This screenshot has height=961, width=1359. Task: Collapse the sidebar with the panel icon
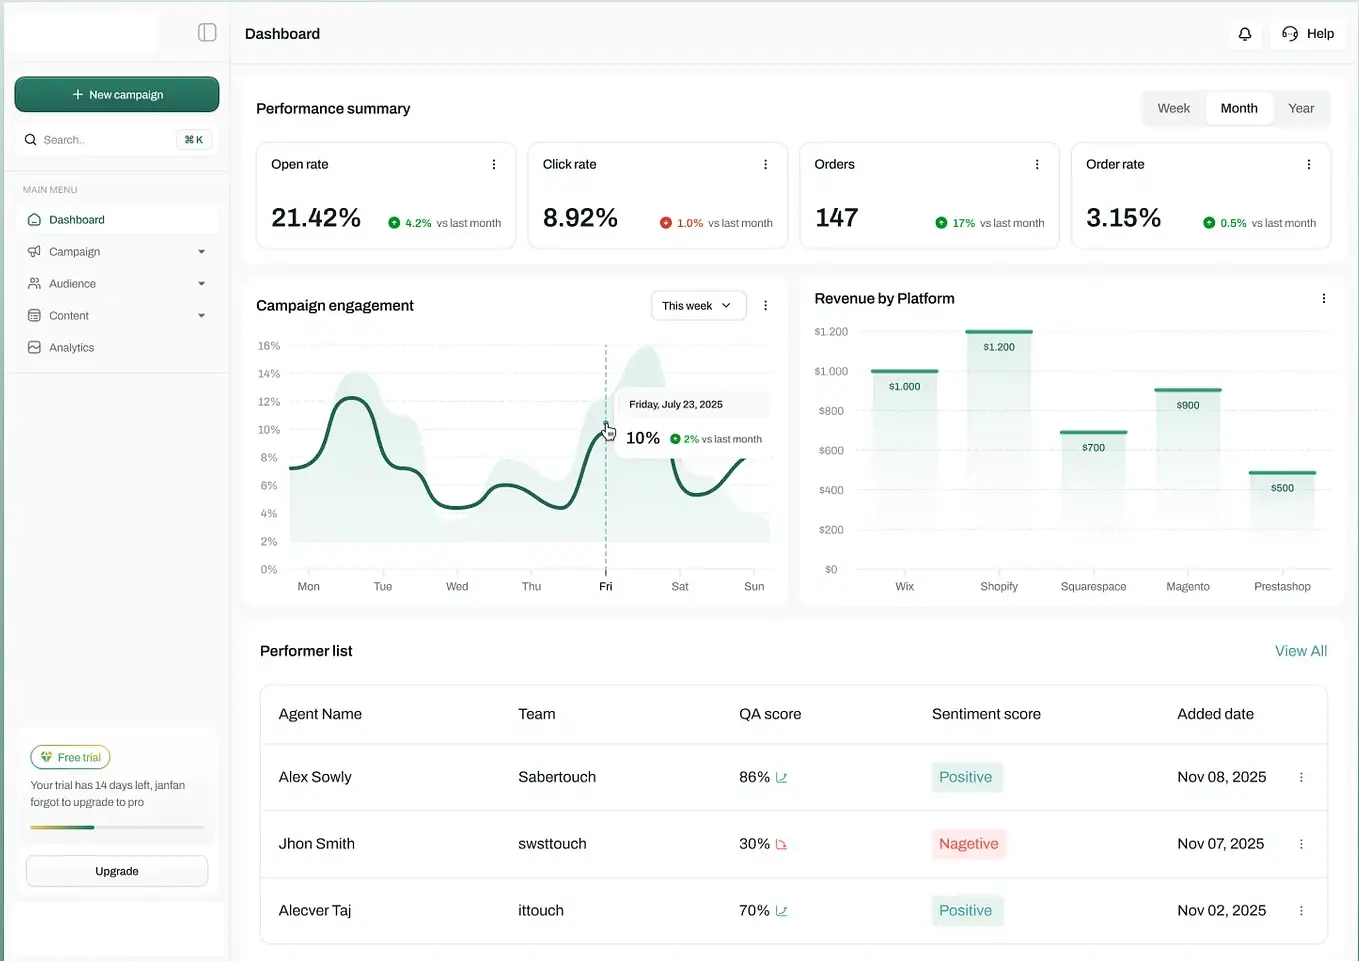click(207, 33)
